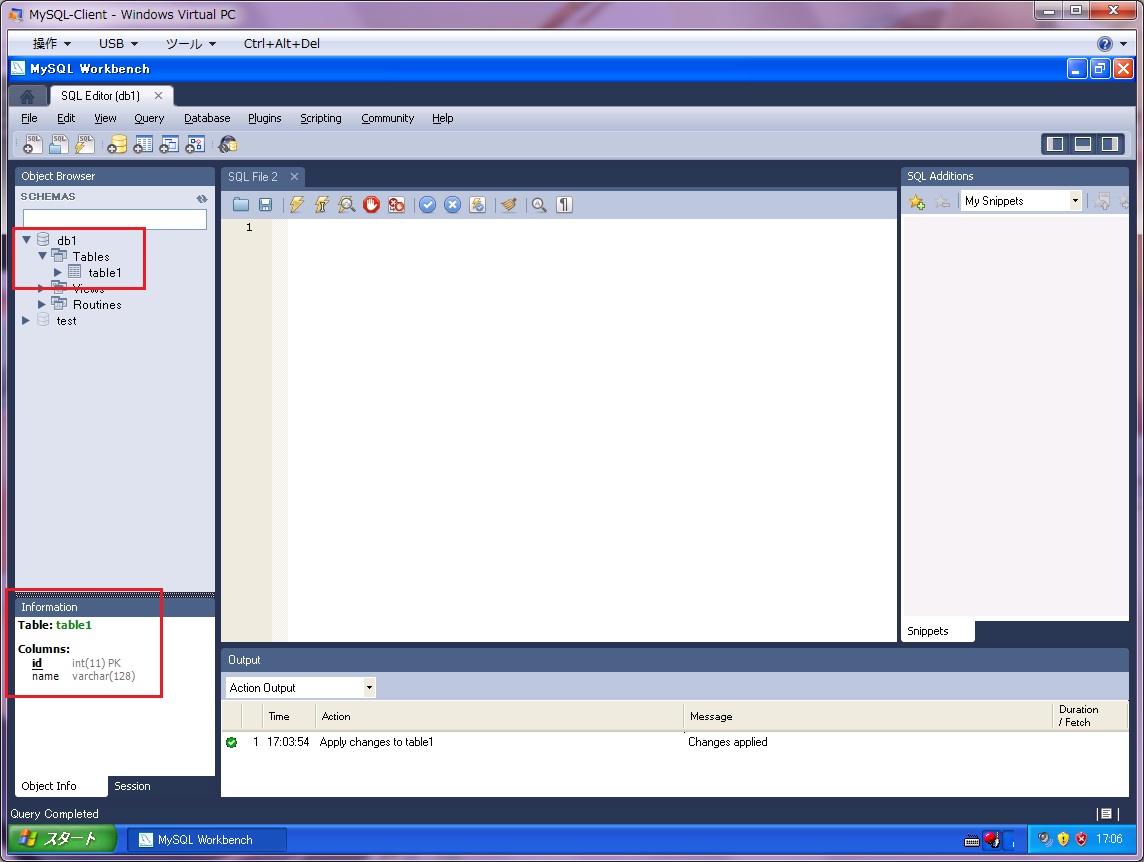Run Explain on the query icon

[346, 205]
